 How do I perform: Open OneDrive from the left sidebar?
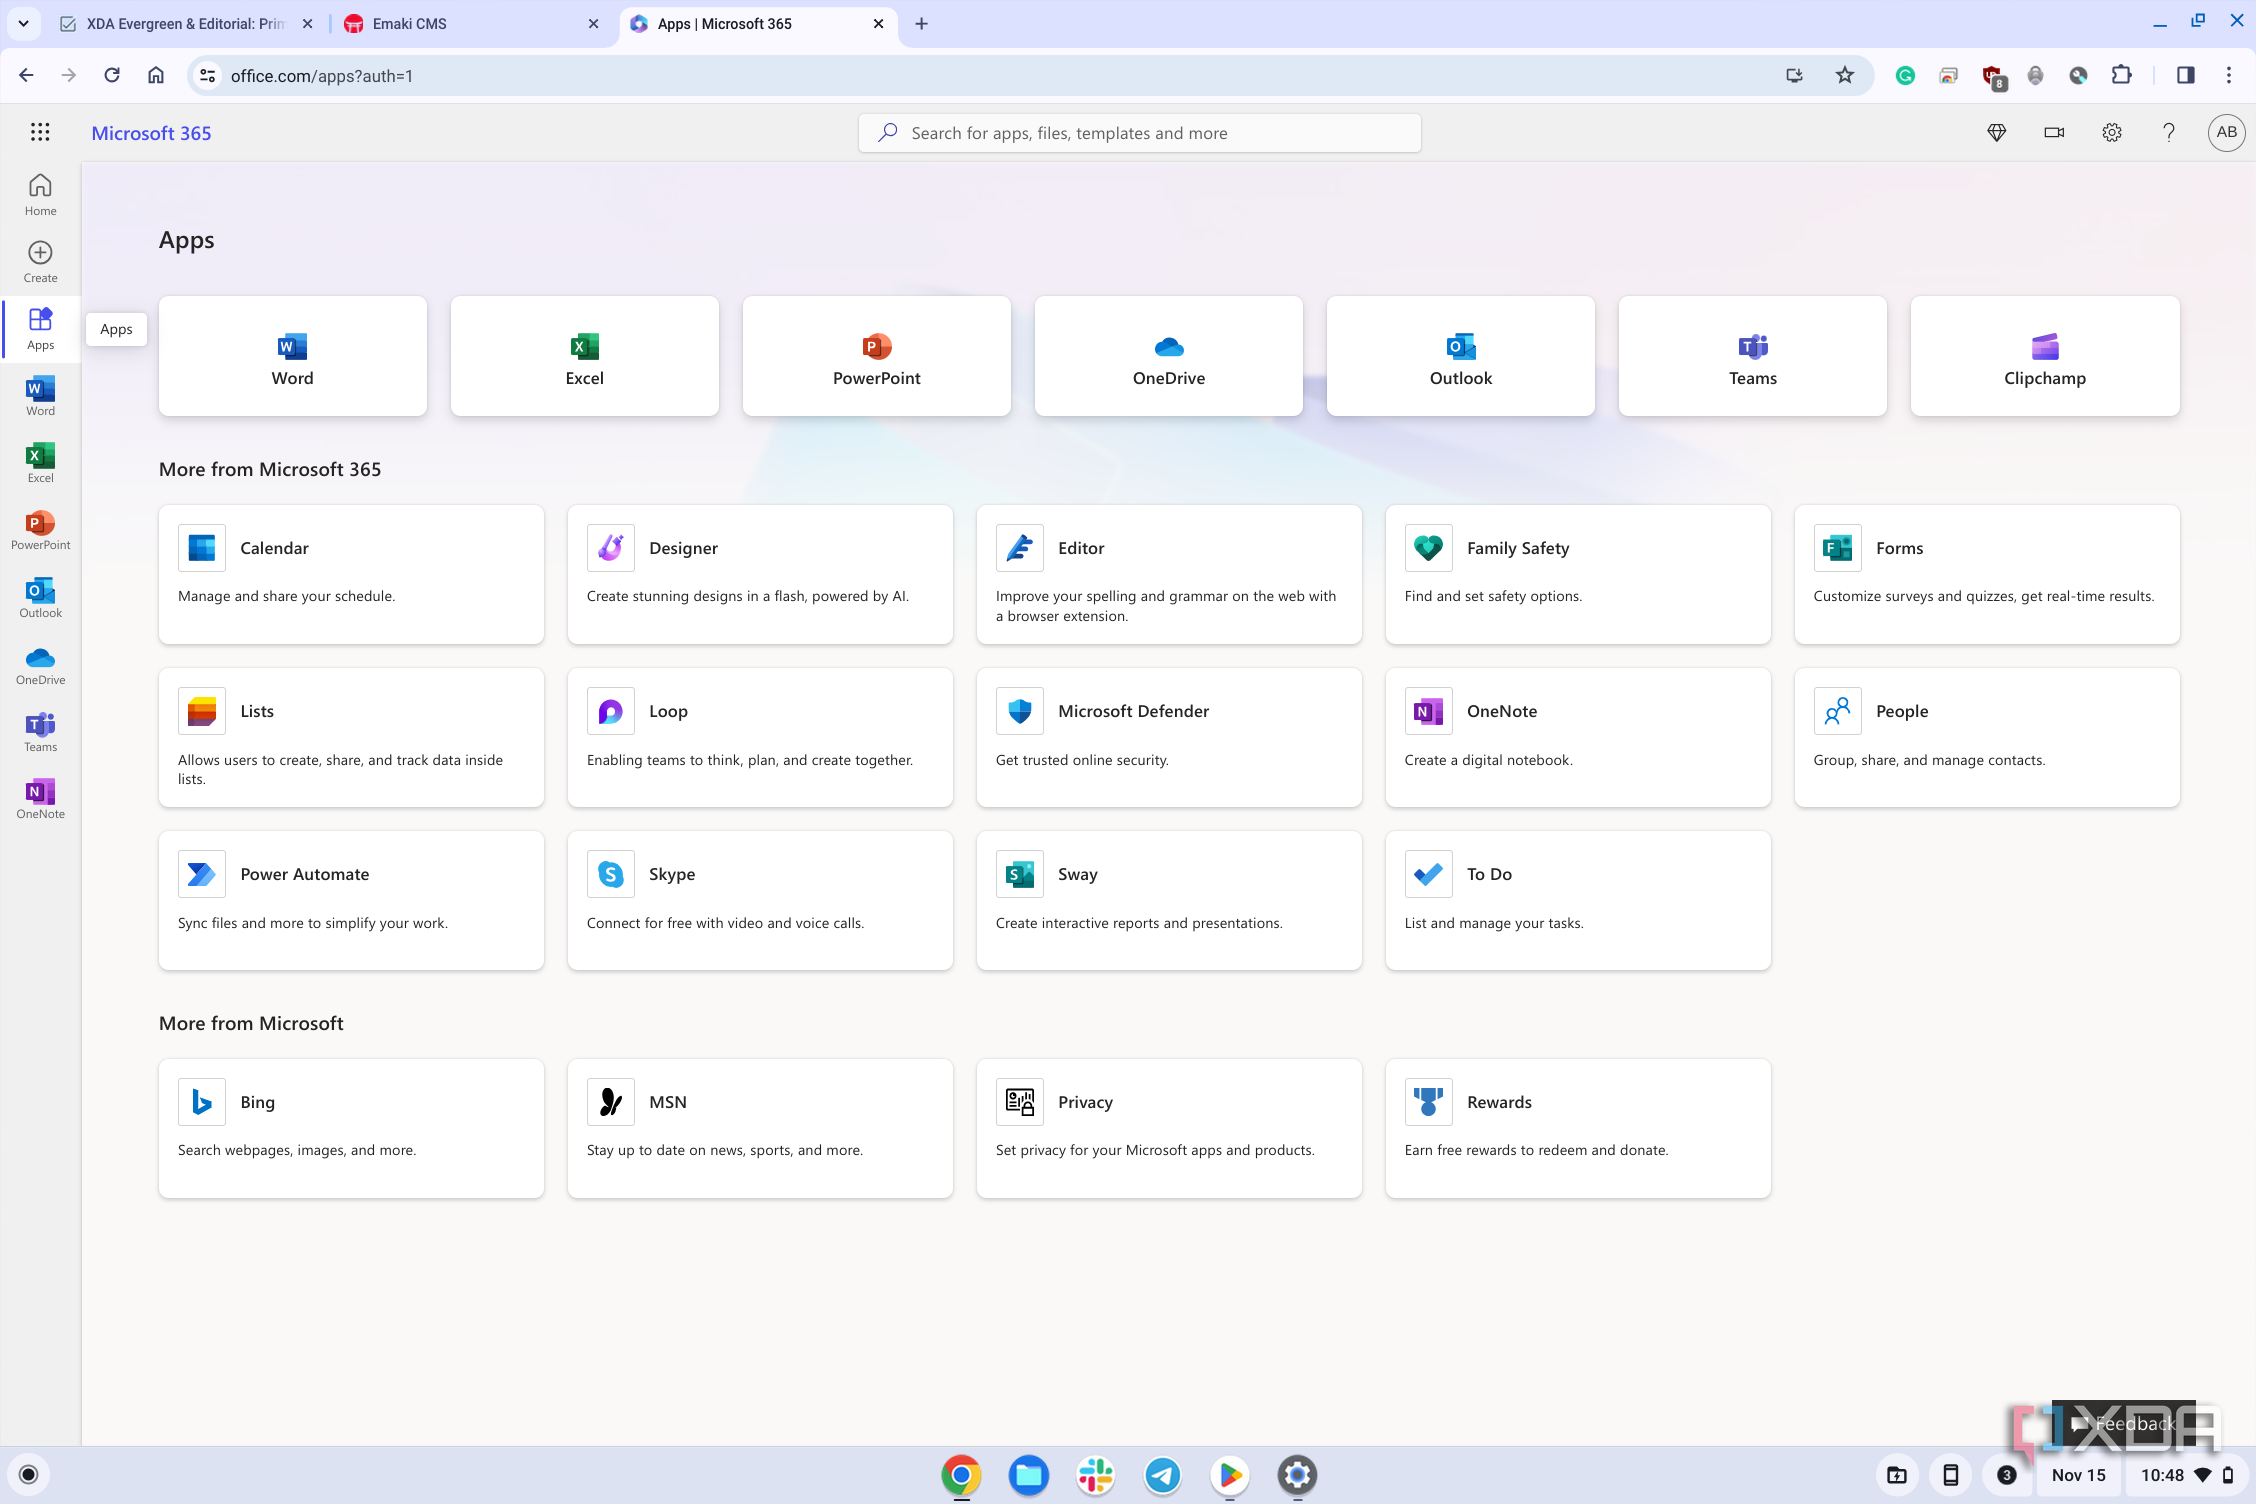click(x=40, y=665)
